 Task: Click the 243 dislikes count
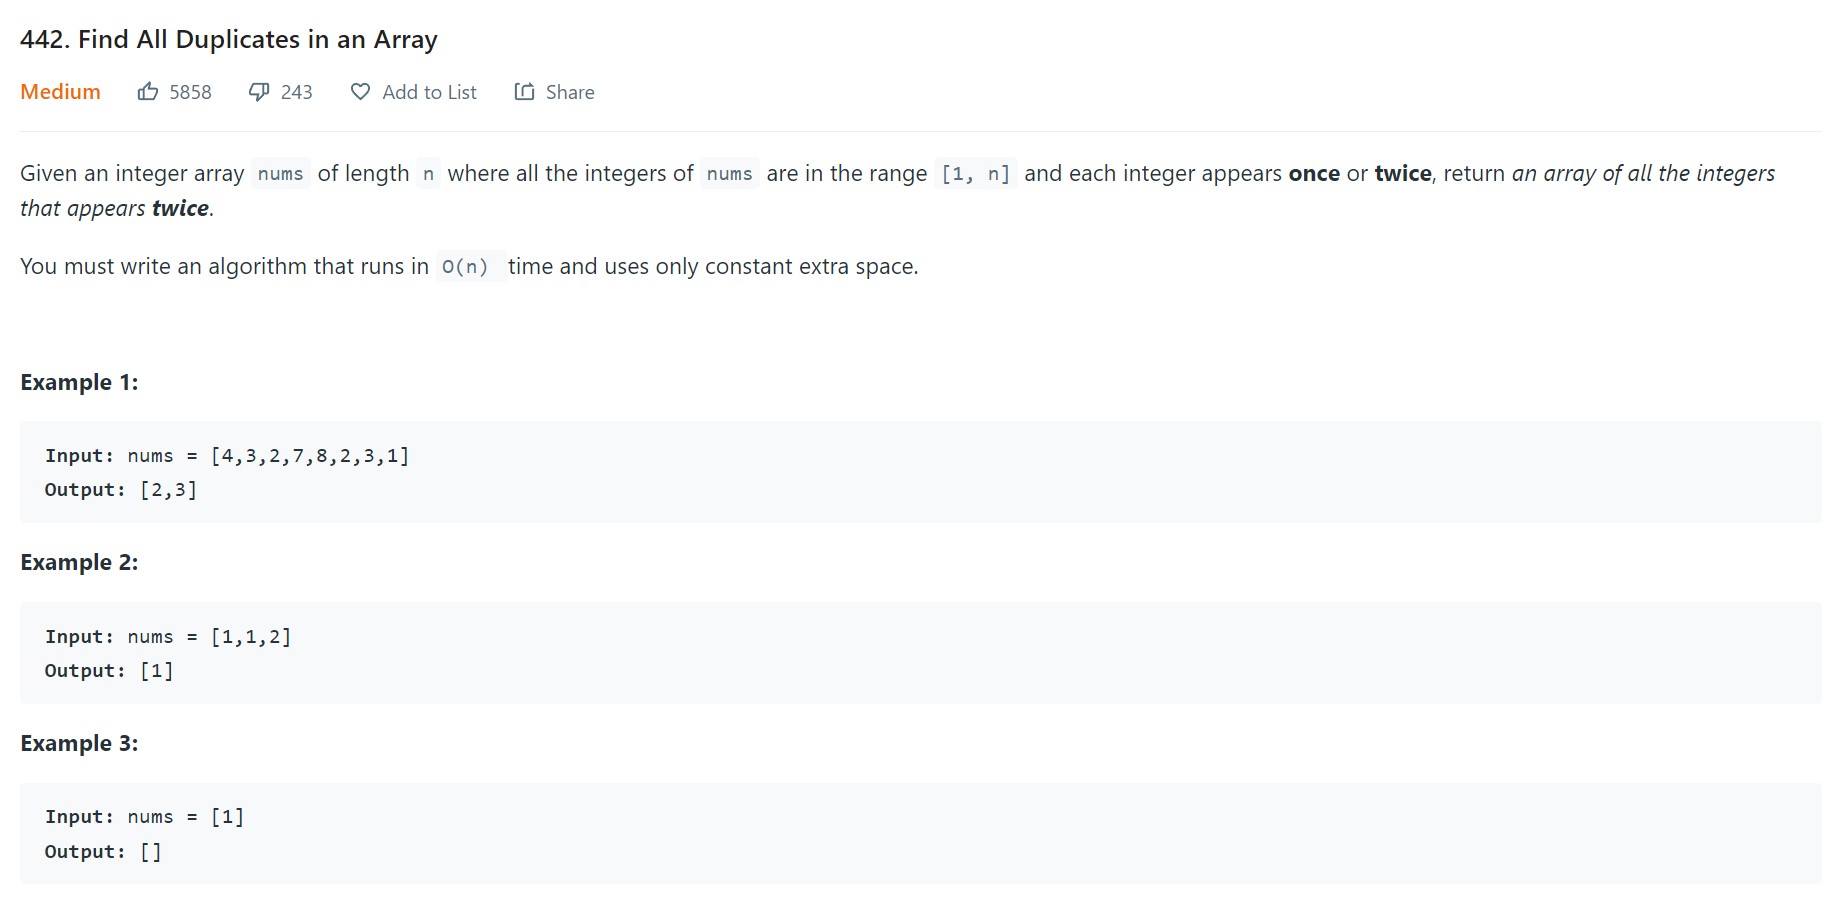pos(296,92)
